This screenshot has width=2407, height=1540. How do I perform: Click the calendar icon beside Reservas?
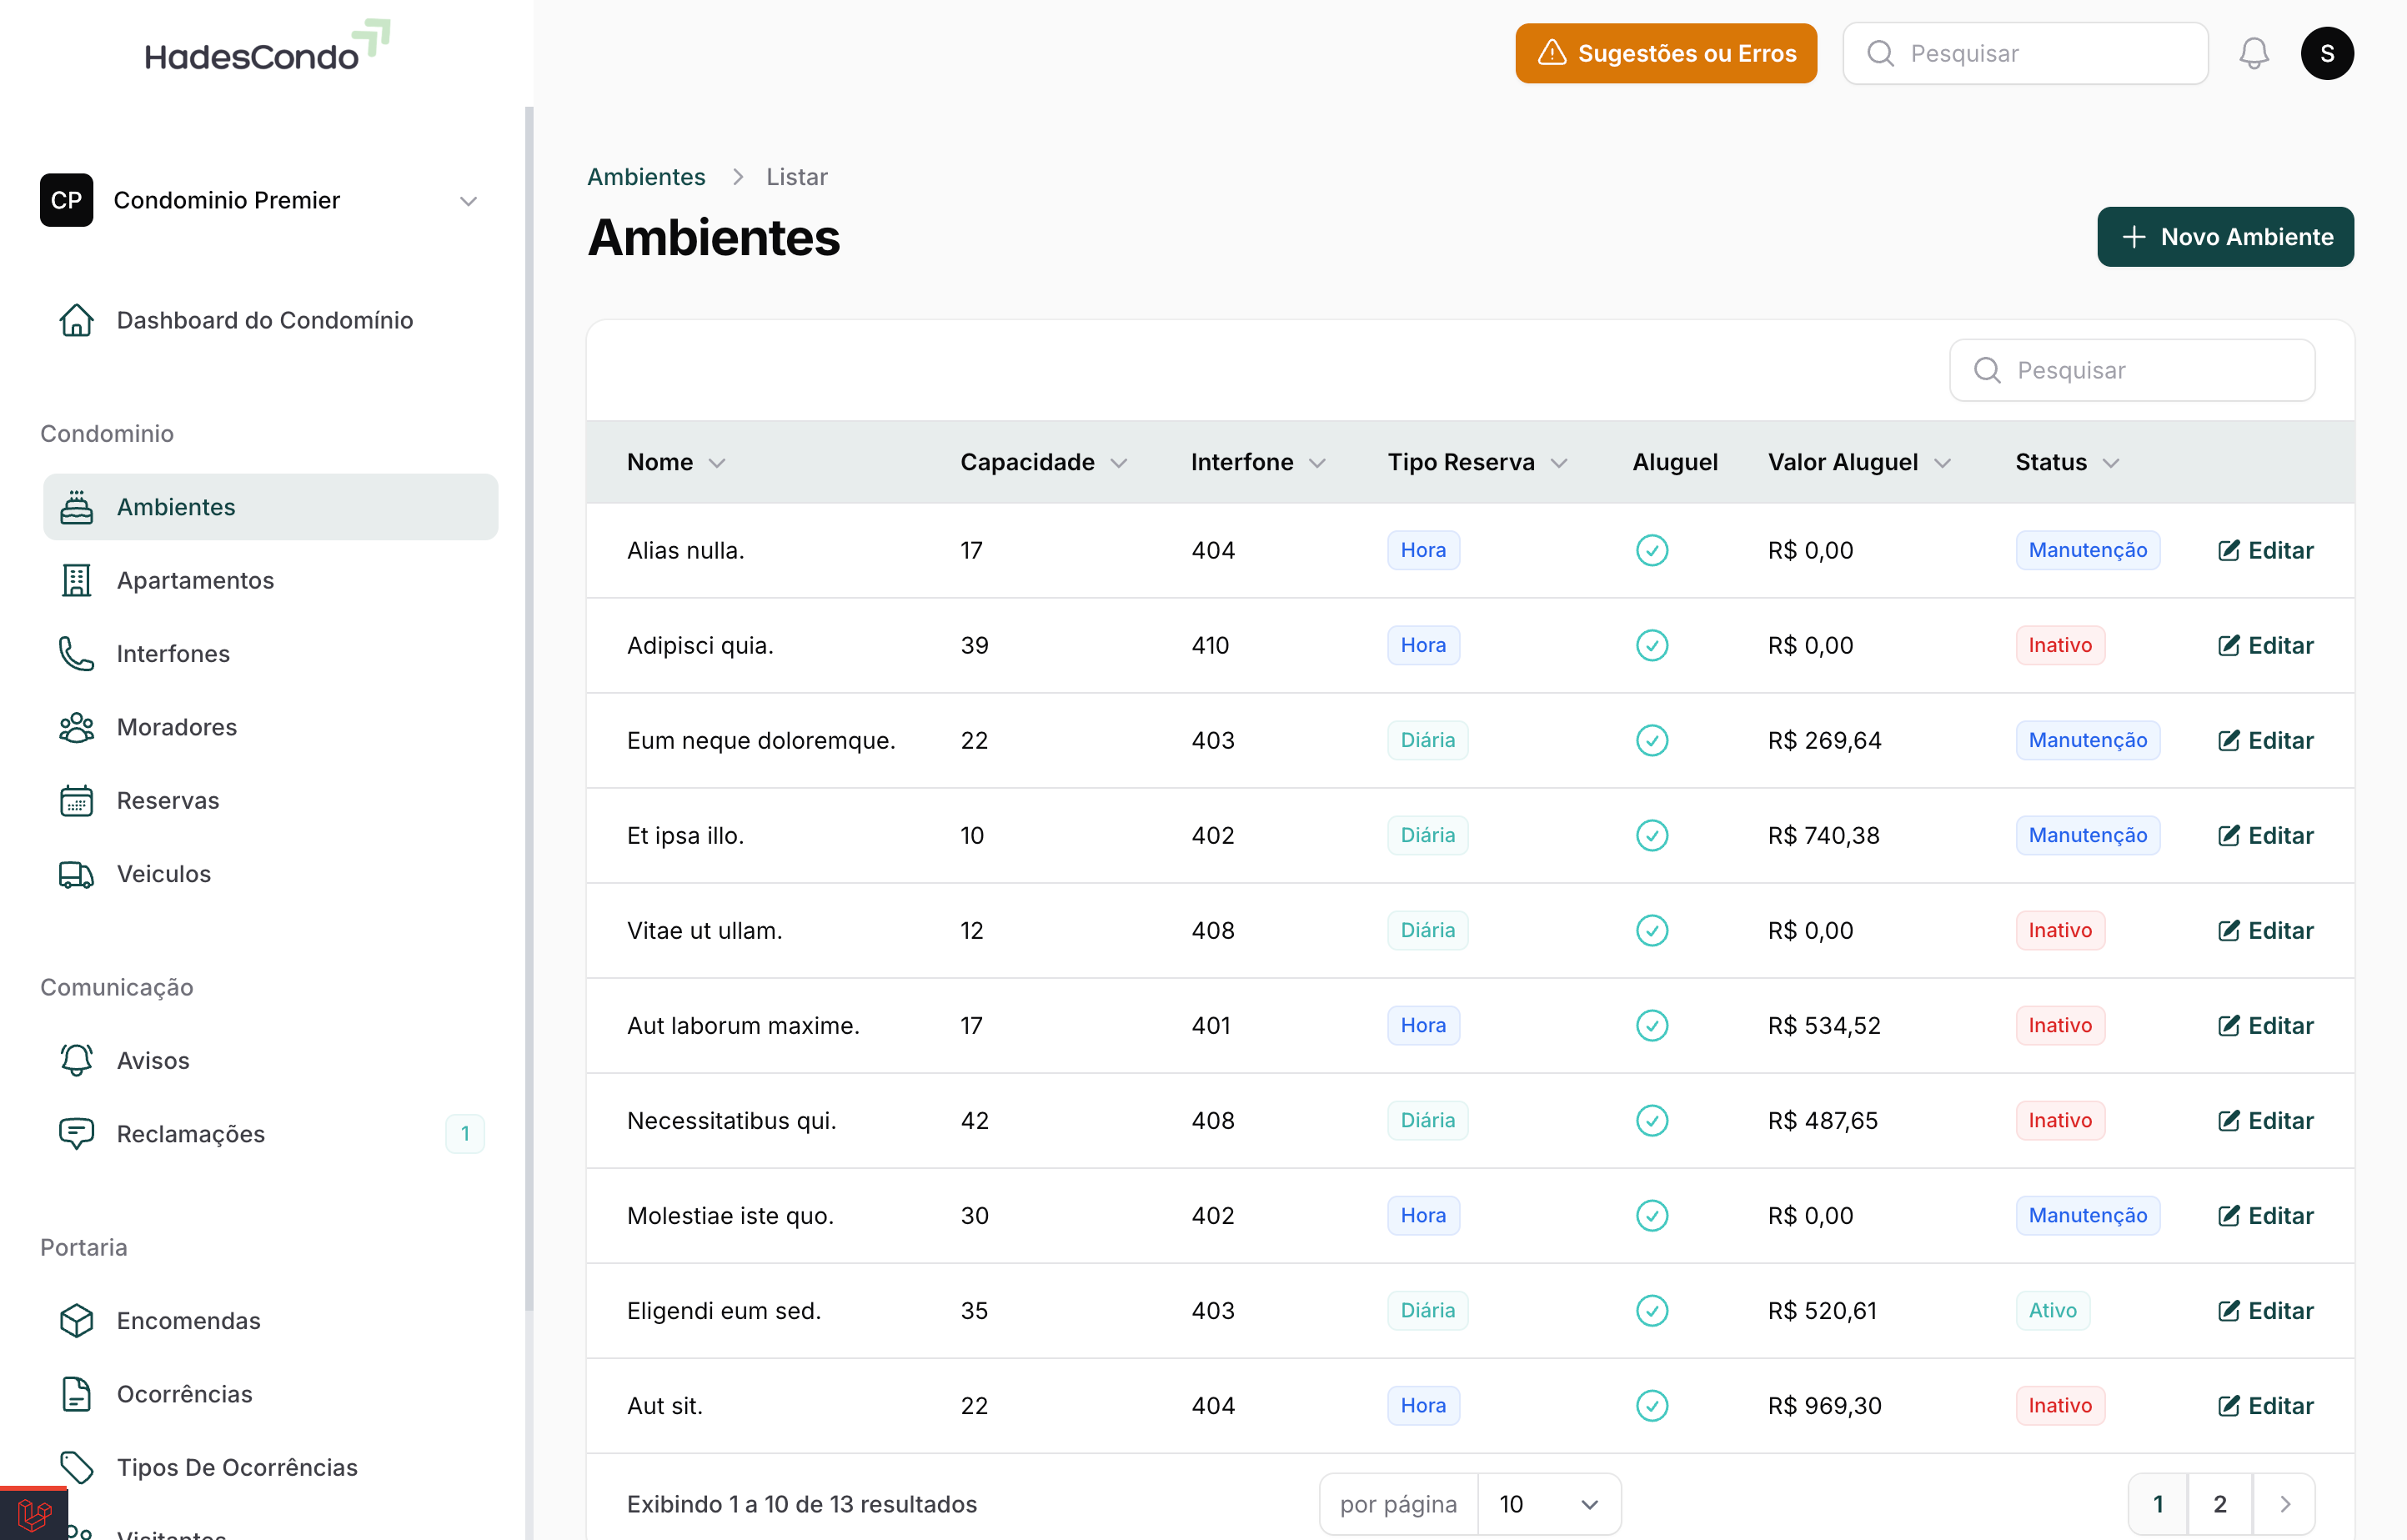pos(76,800)
